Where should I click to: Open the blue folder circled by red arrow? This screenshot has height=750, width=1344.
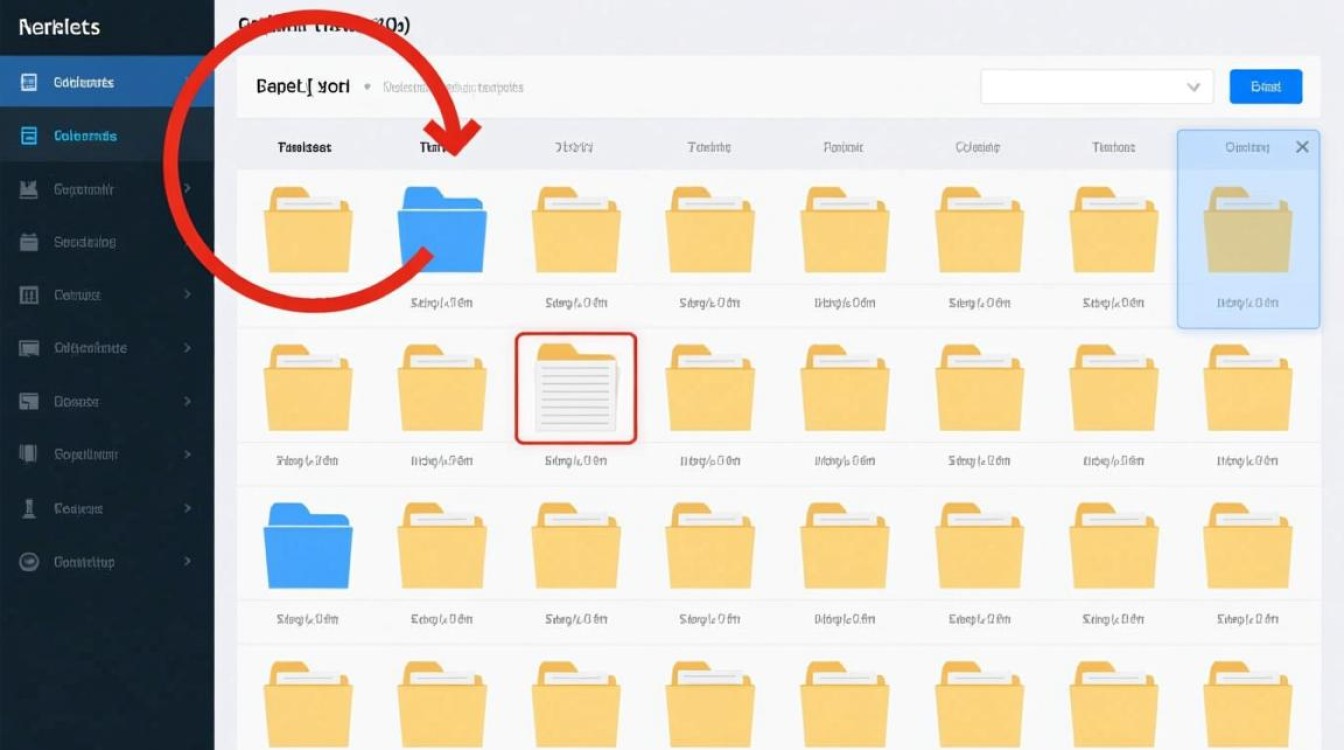click(x=441, y=230)
